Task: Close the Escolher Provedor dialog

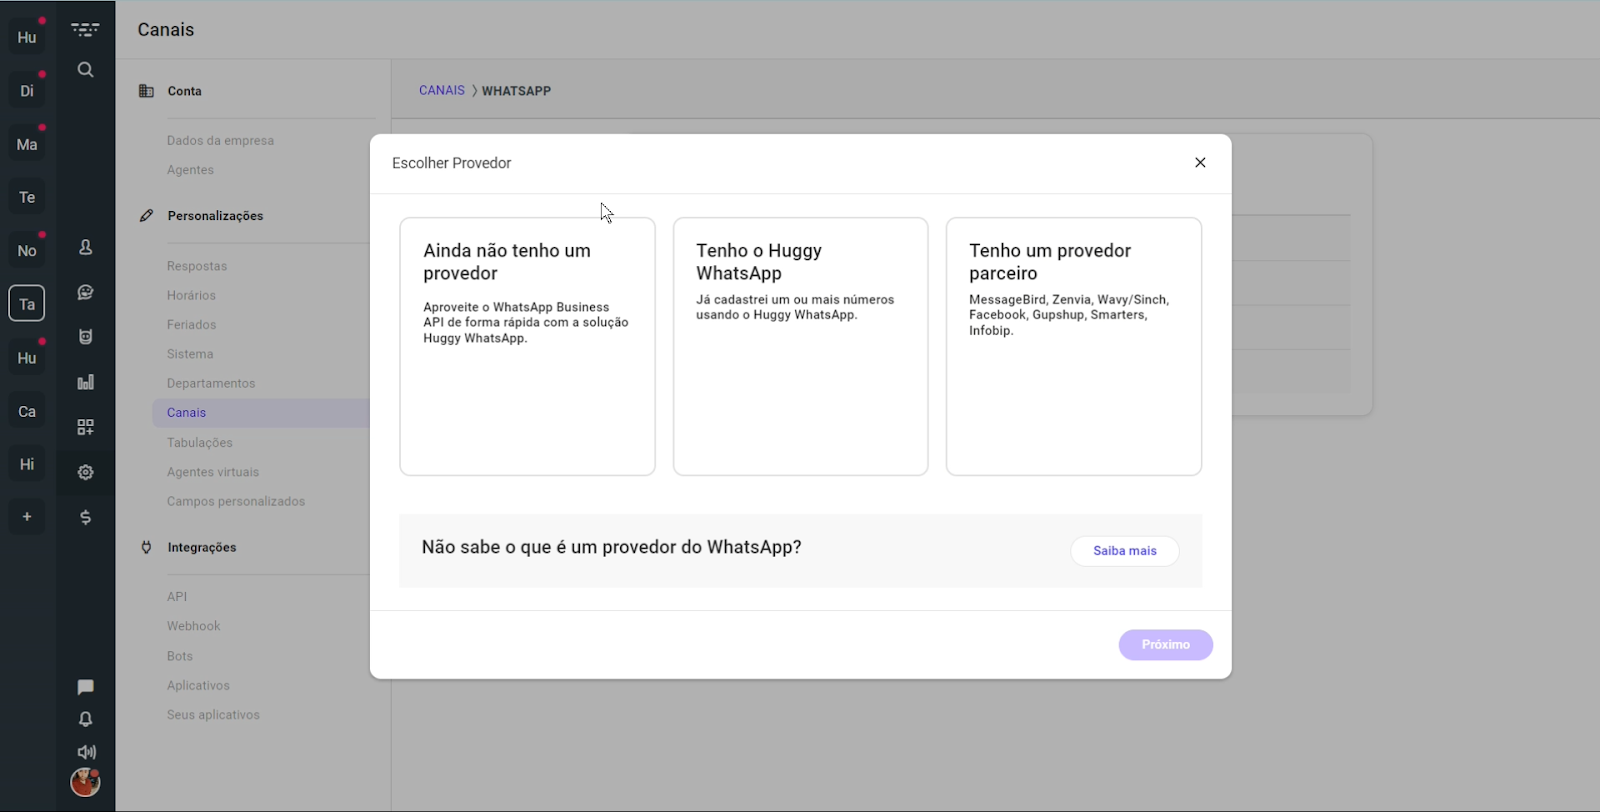Action: click(x=1200, y=163)
